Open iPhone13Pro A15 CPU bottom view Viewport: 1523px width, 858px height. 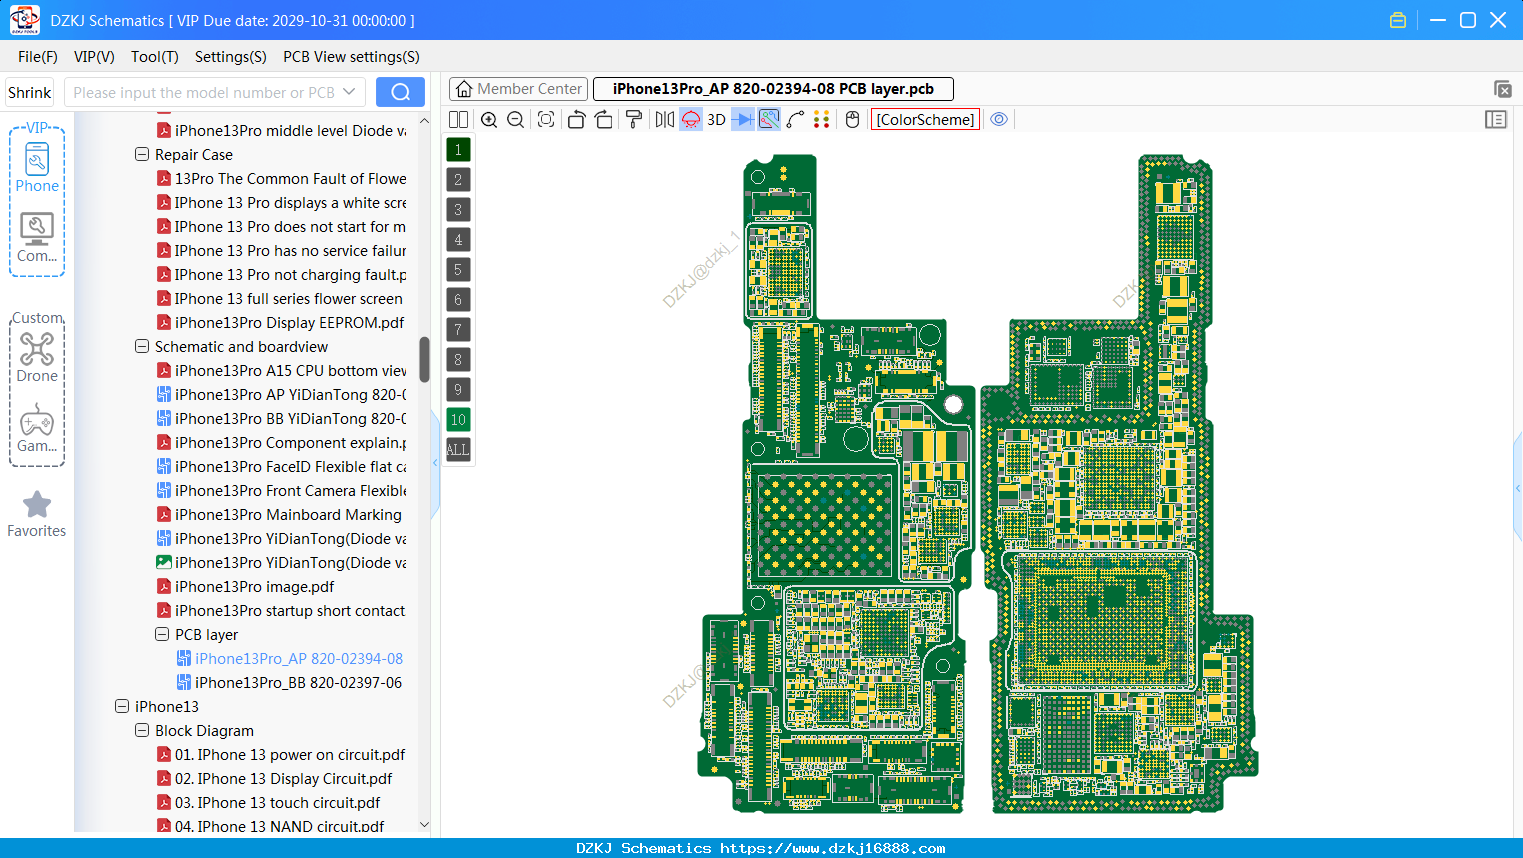[x=281, y=371]
